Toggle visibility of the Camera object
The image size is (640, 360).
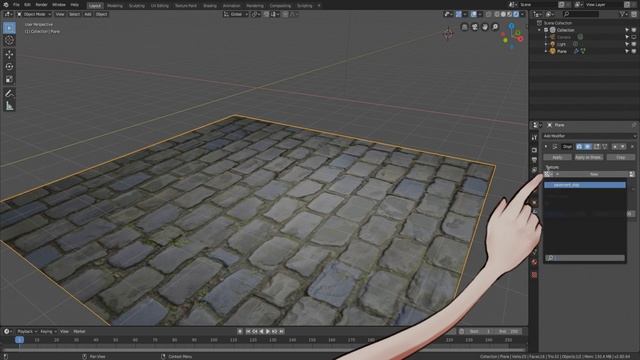pyautogui.click(x=634, y=37)
